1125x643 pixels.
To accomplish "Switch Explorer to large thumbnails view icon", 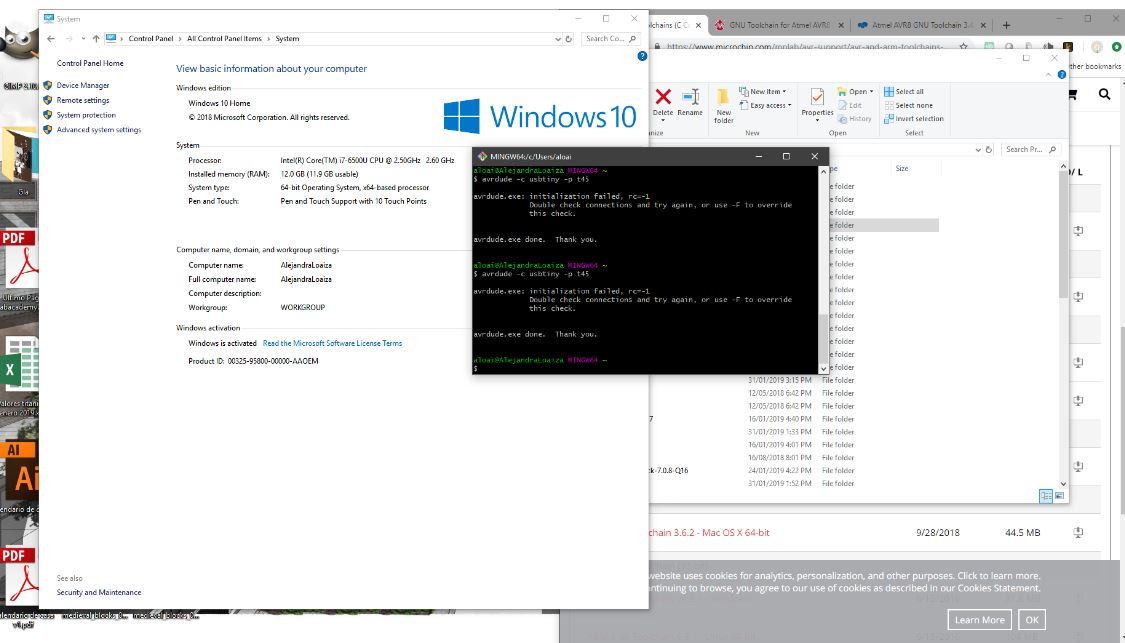I will pos(1059,496).
